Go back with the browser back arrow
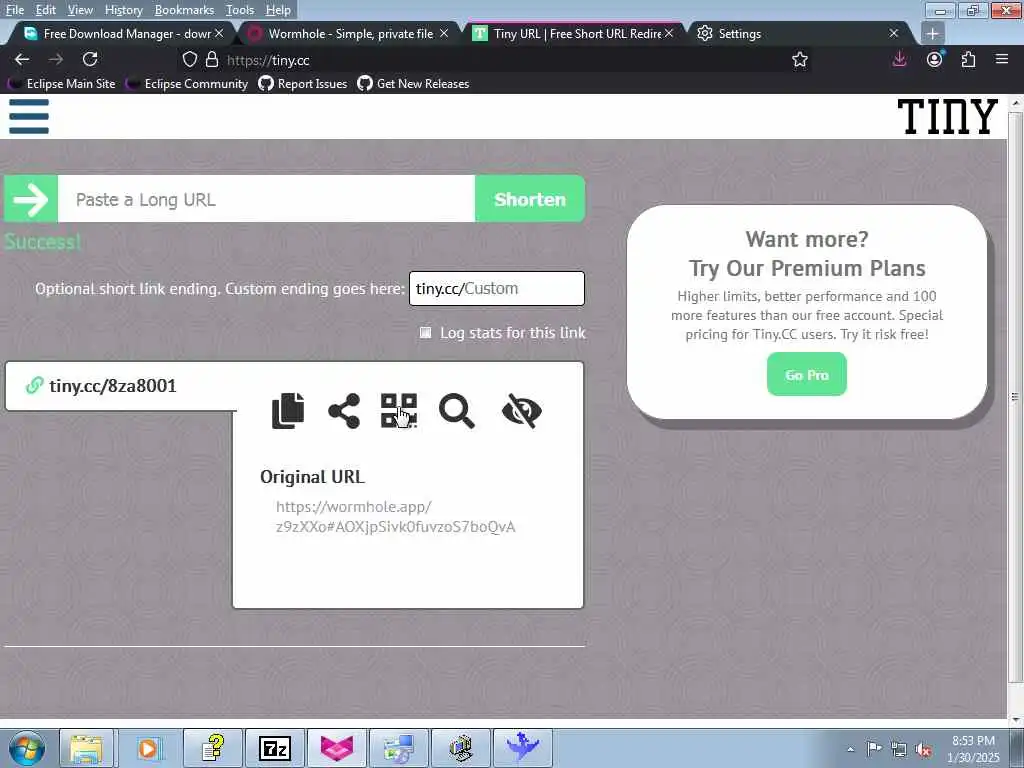1024x768 pixels. [22, 59]
